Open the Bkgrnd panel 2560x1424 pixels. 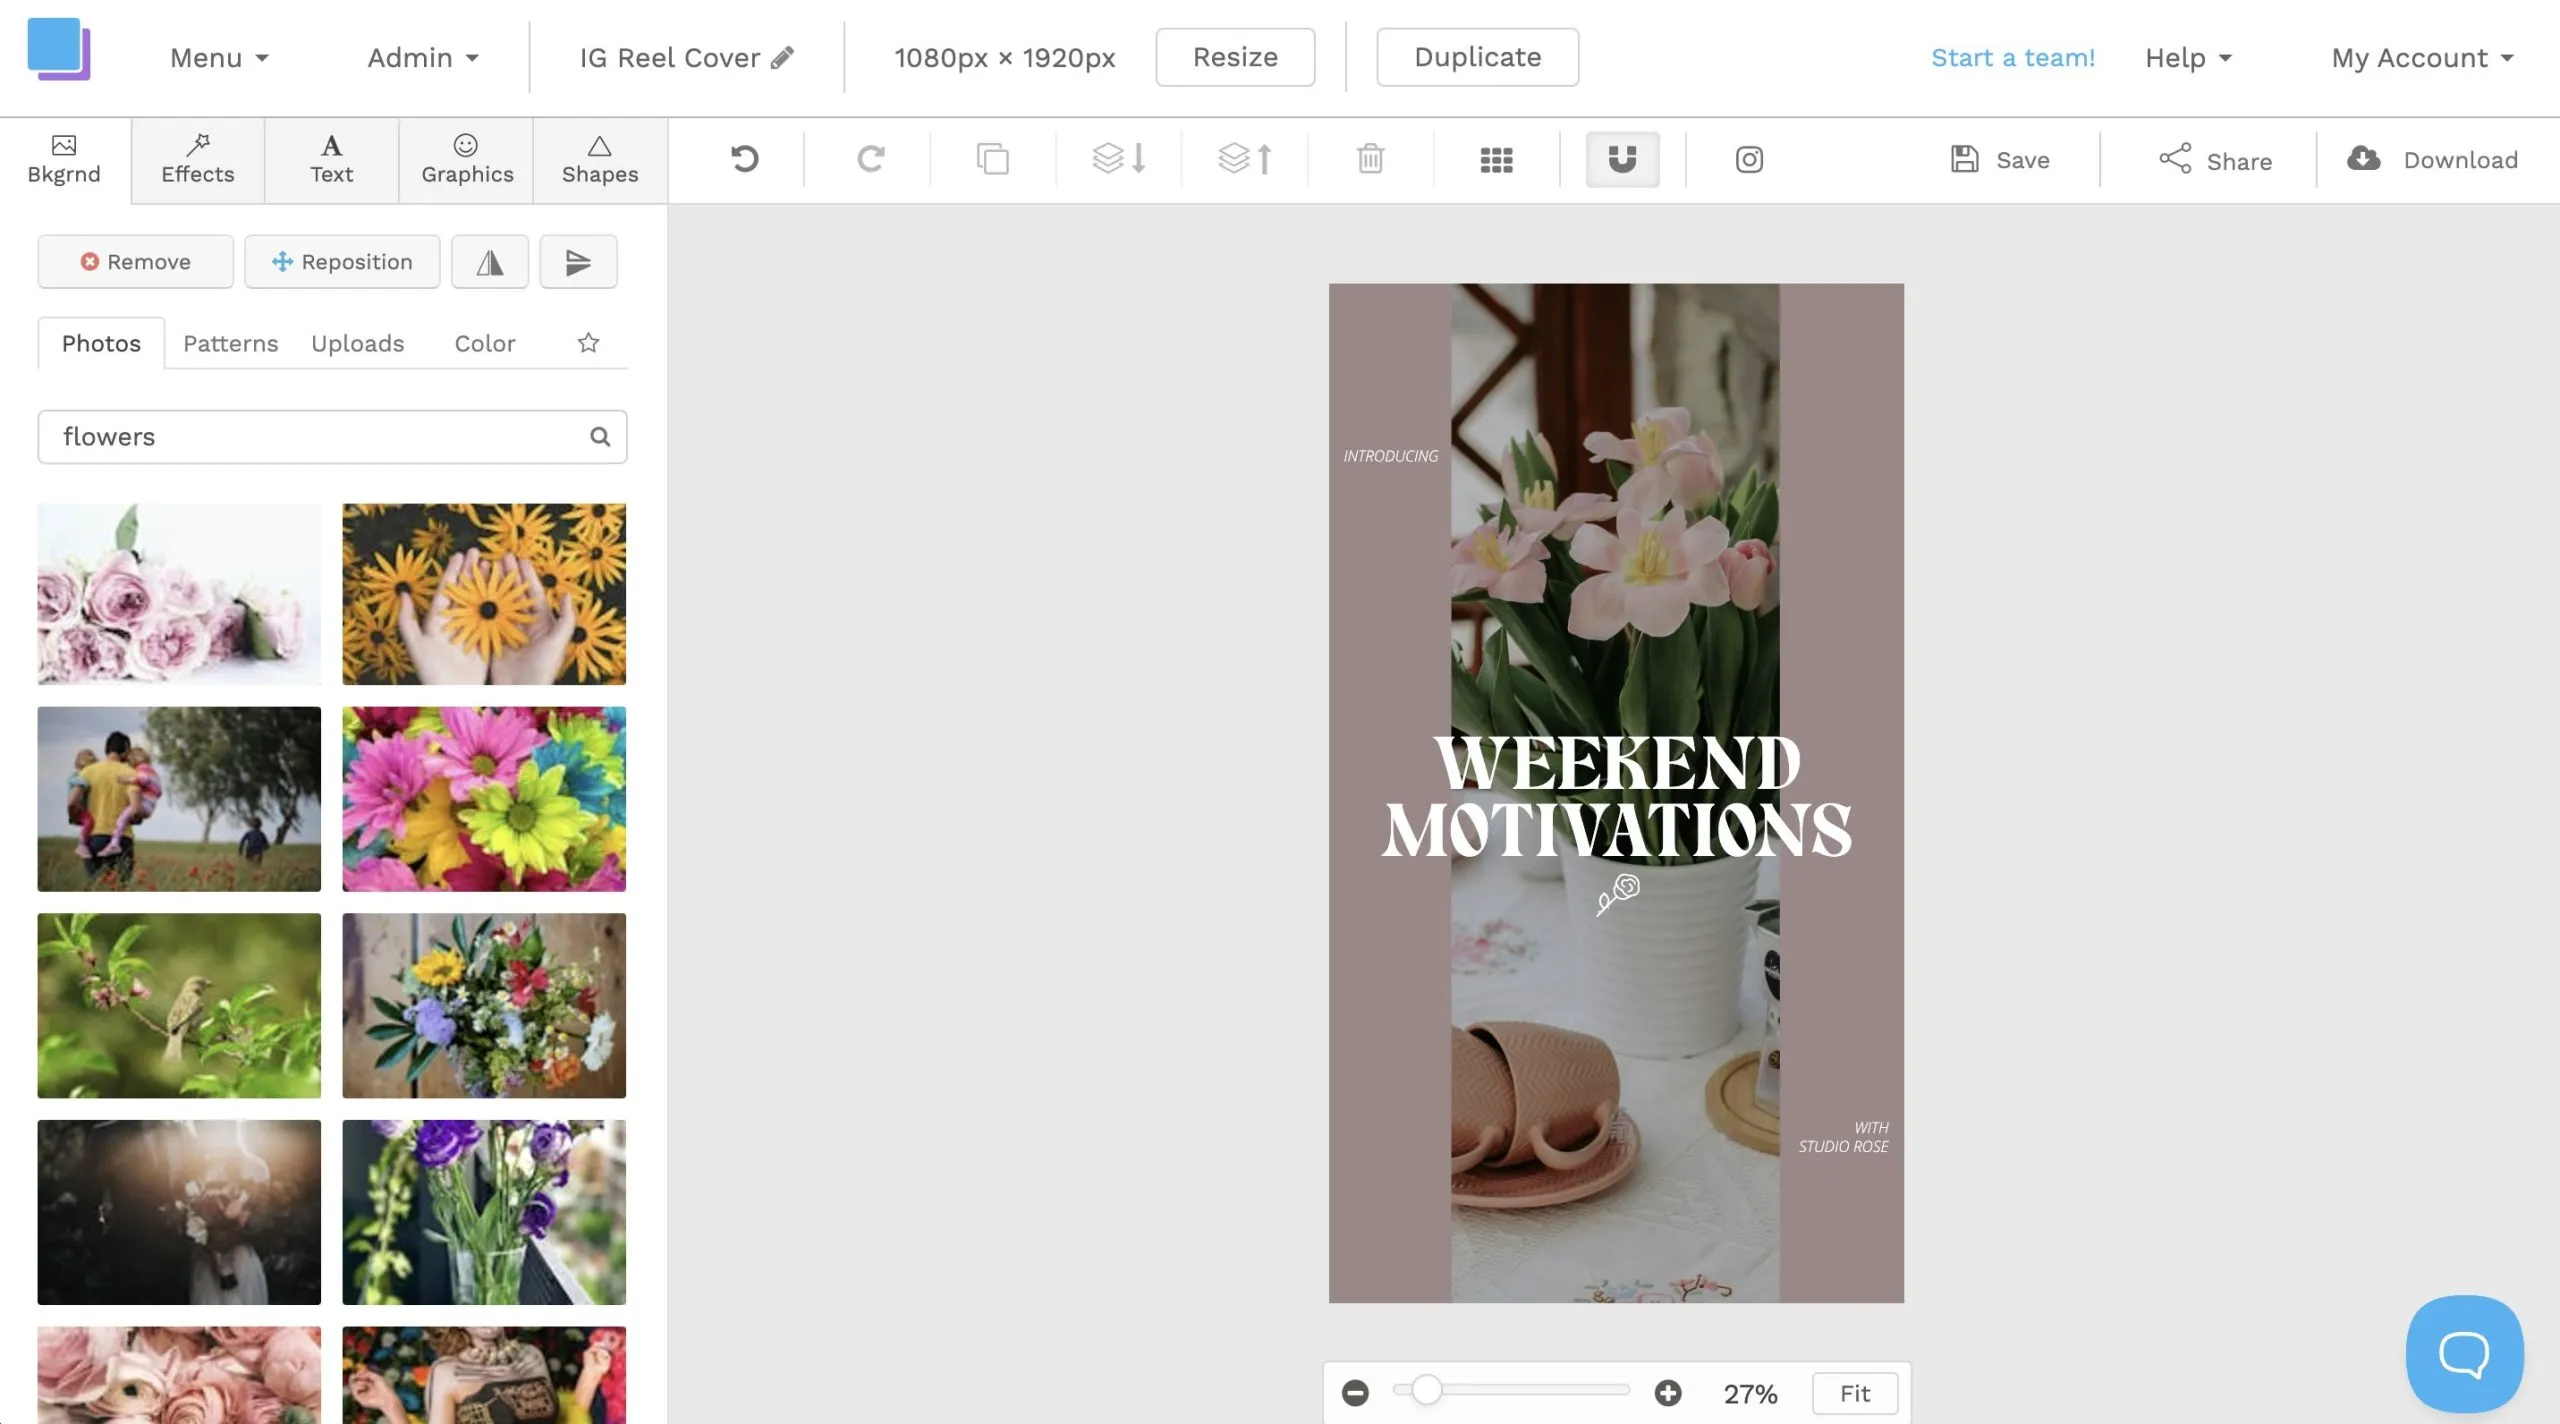(x=64, y=160)
